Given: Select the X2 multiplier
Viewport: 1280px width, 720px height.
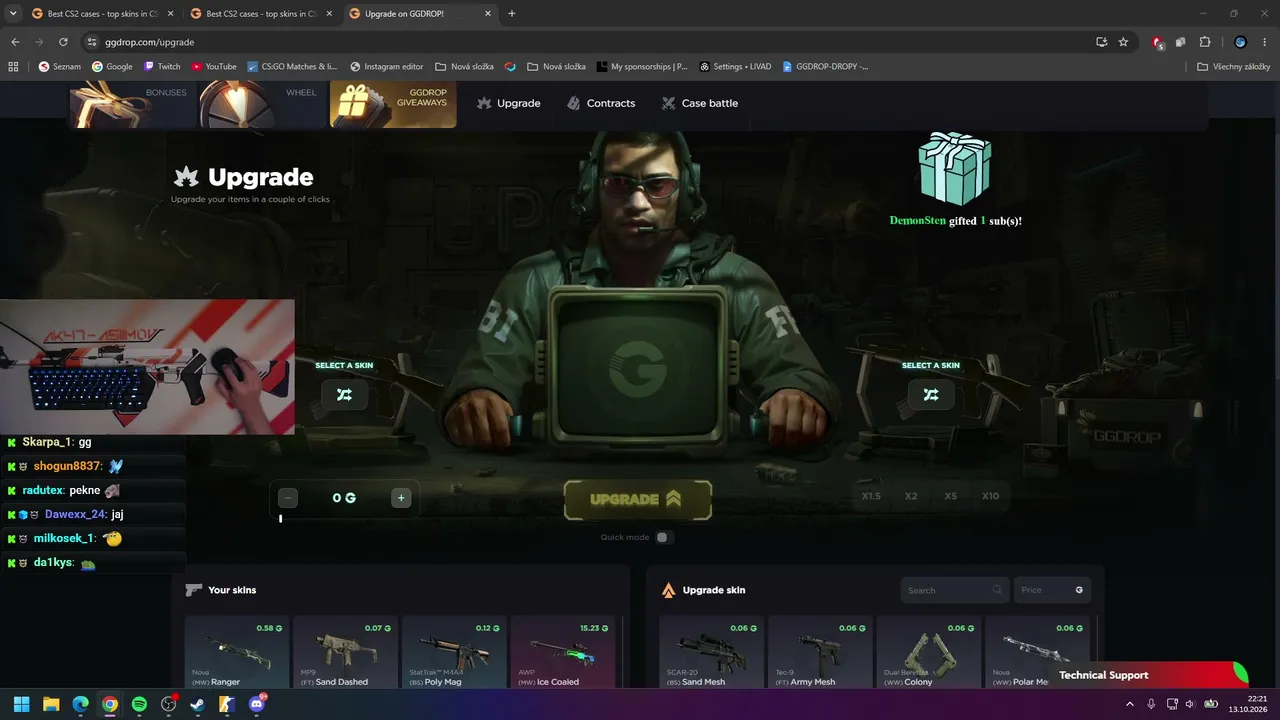Looking at the screenshot, I should (911, 496).
